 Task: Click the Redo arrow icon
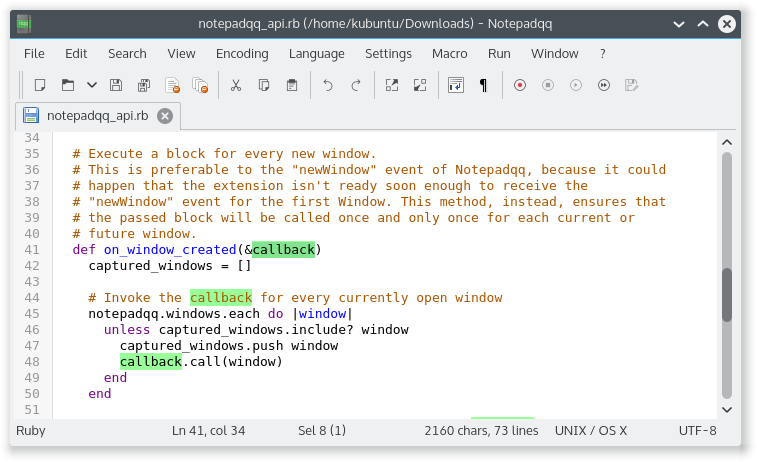355,86
